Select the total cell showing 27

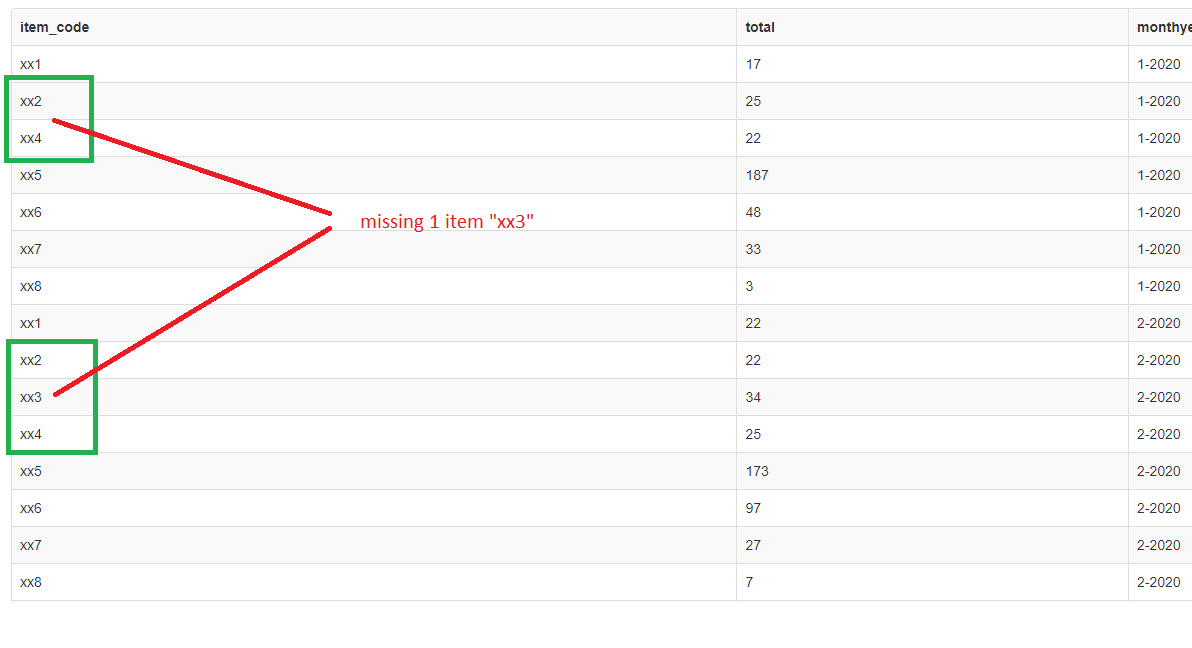click(x=753, y=545)
